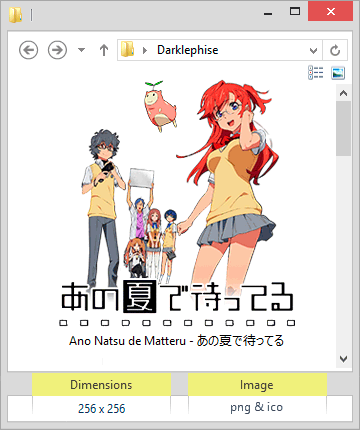Go back using the Back arrow
Image resolution: width=360 pixels, height=430 pixels.
28,50
